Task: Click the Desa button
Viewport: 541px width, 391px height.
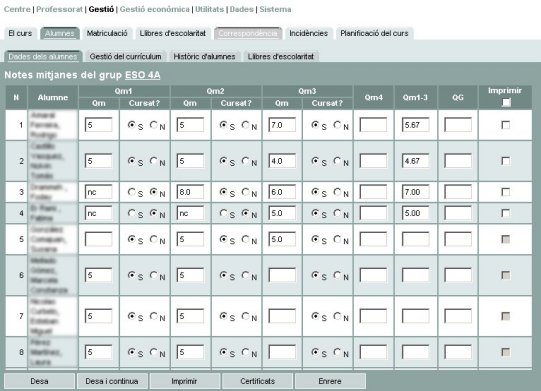Action: [x=39, y=381]
